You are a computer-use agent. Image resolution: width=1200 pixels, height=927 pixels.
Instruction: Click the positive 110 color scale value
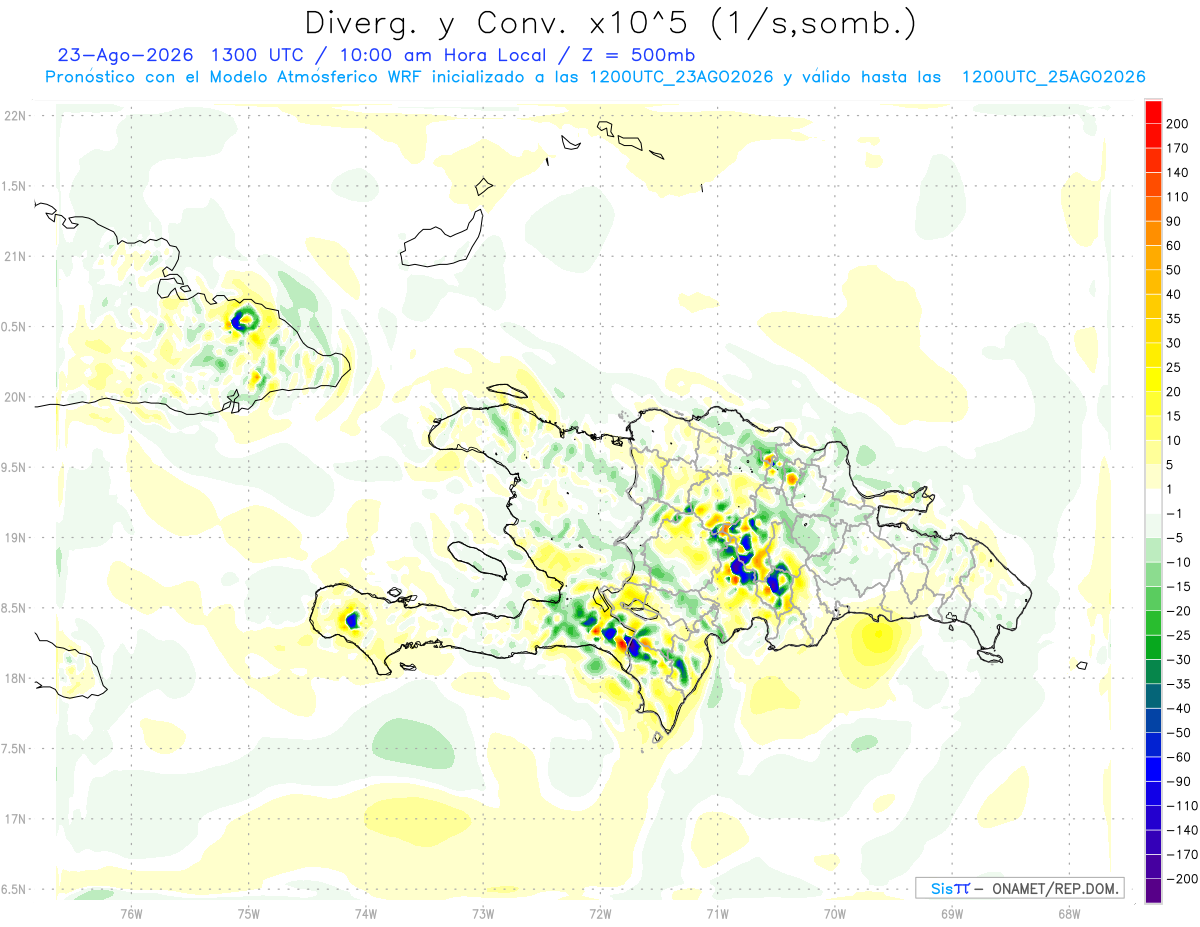[1177, 197]
